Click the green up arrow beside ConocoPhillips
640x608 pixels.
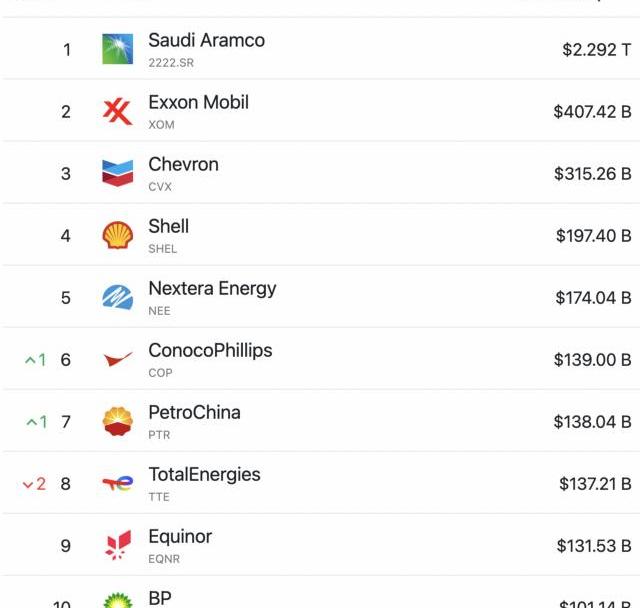(30, 360)
